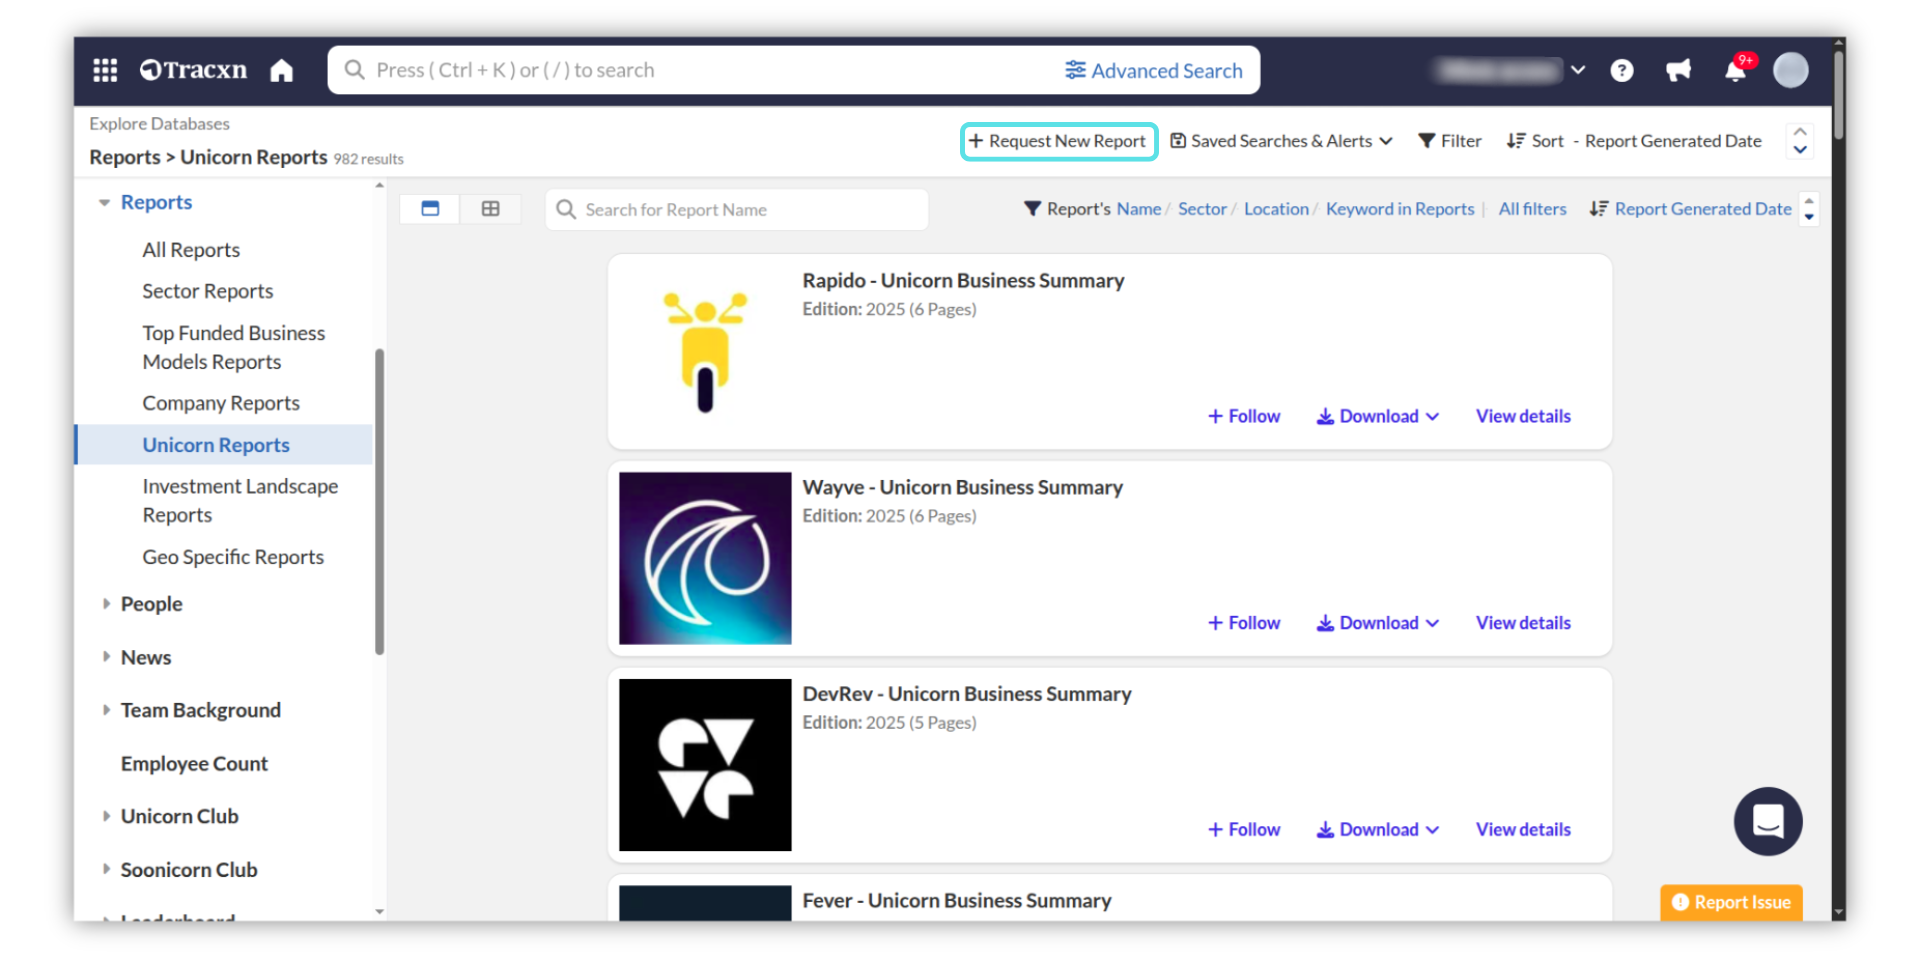The width and height of the screenshot is (1920, 960).
Task: Switch to list card view
Action: click(430, 209)
